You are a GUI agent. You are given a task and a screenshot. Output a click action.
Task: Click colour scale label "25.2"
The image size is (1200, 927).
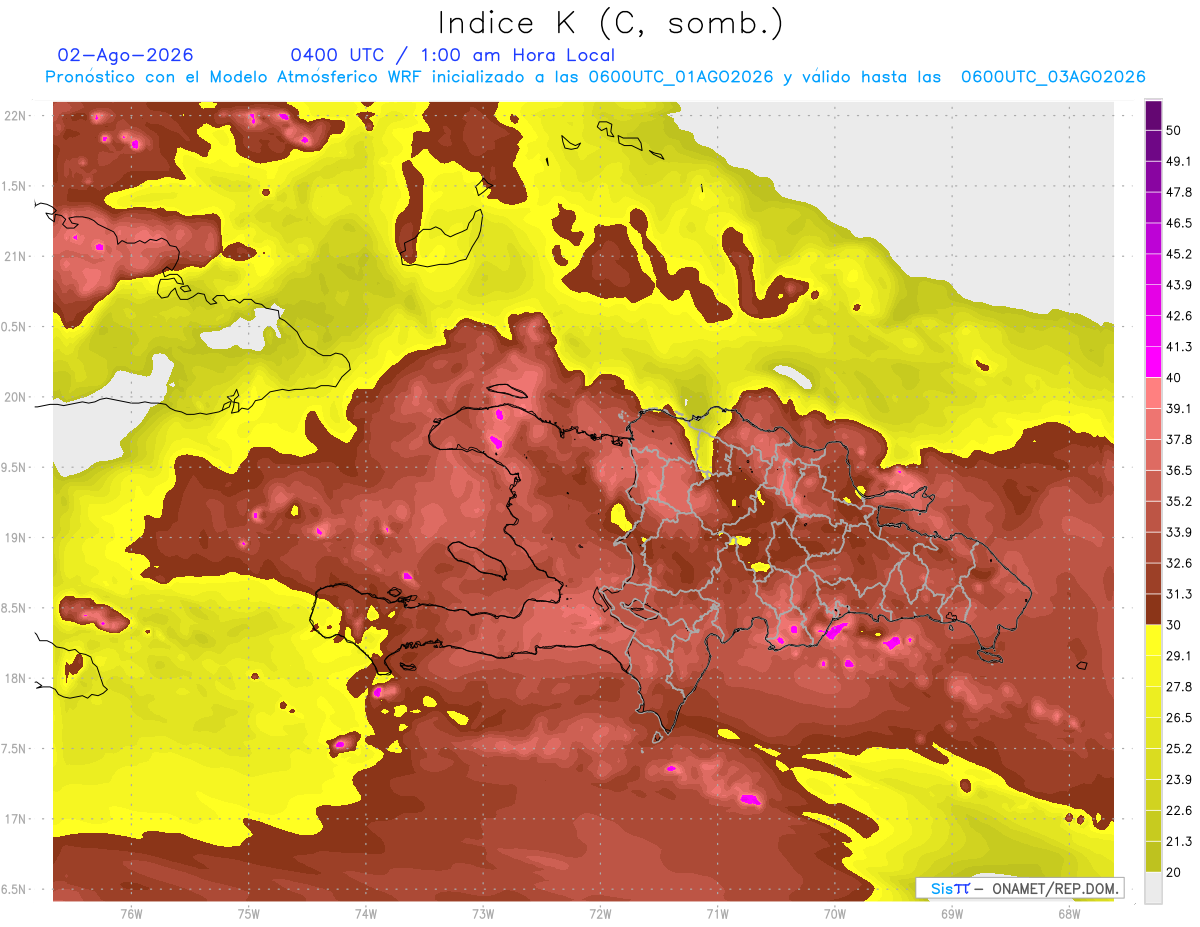pos(1179,749)
